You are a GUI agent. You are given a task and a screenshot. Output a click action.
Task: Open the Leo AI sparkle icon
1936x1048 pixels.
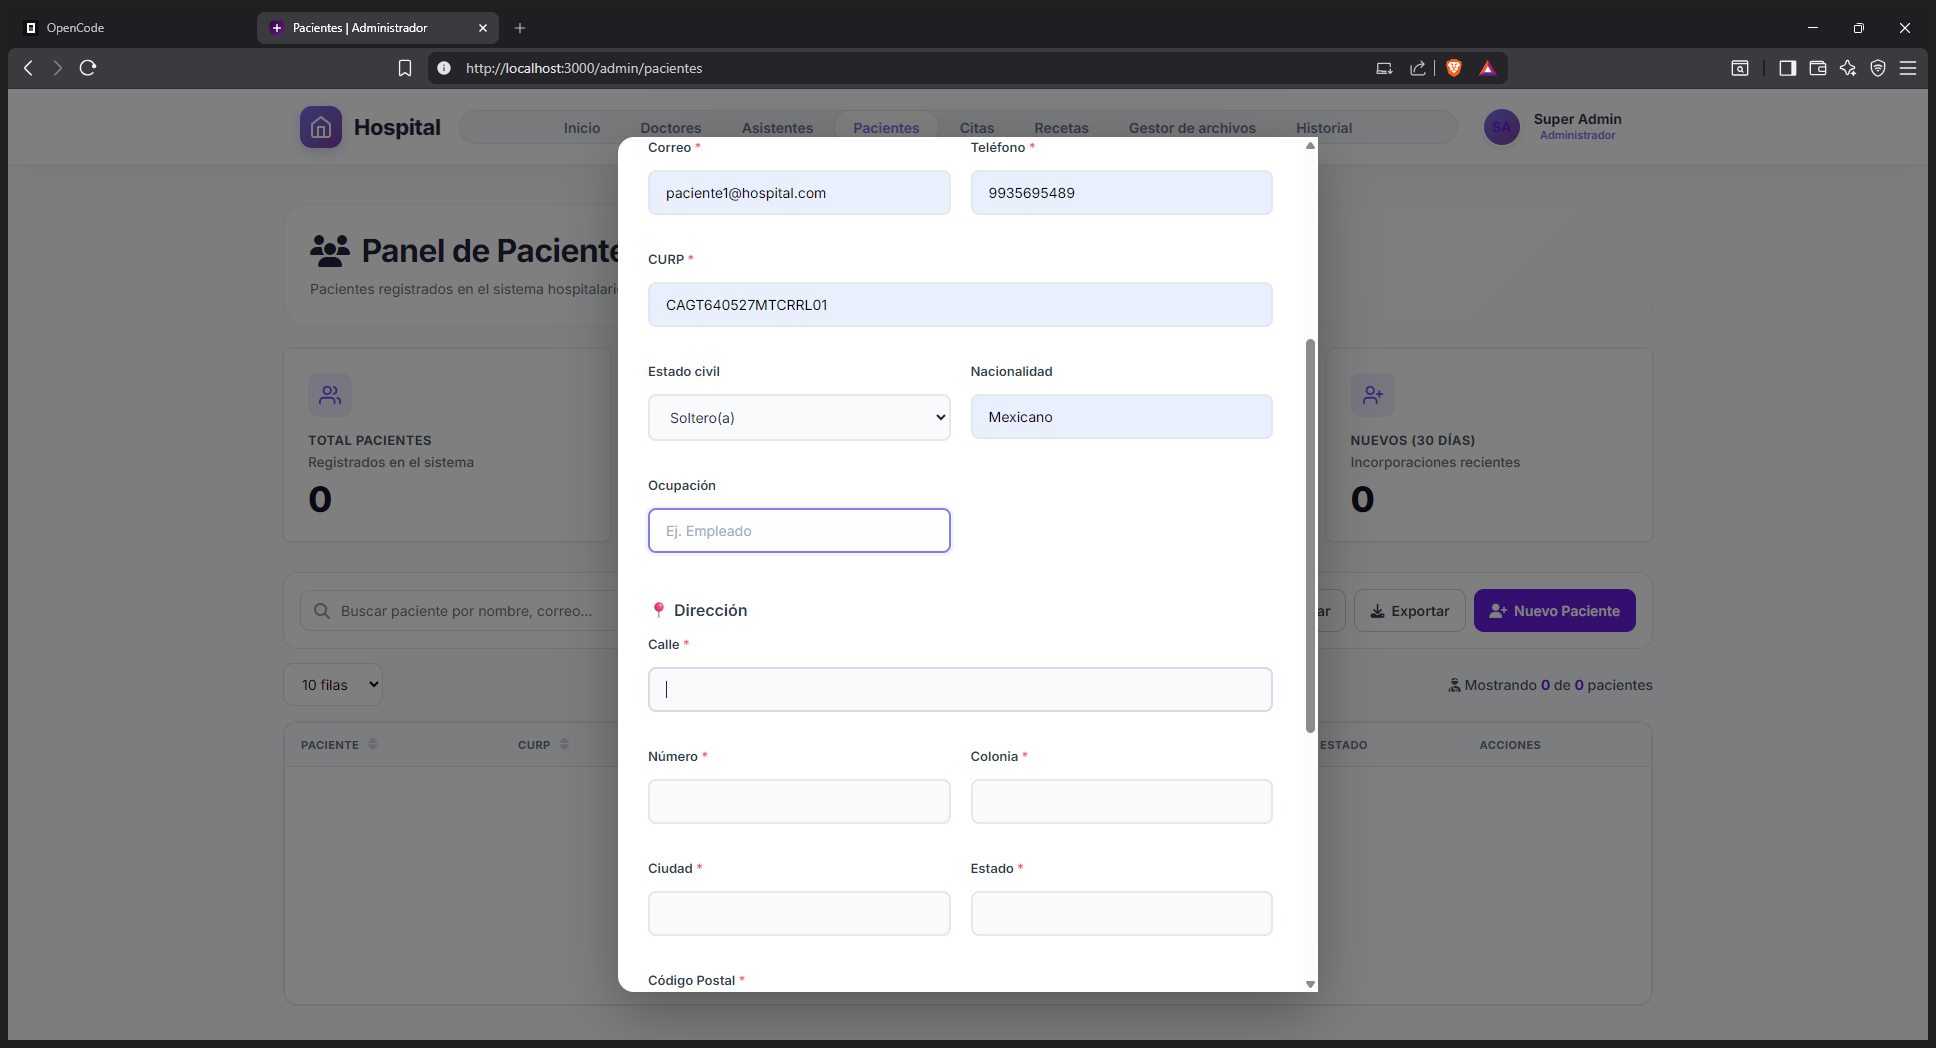pos(1848,68)
